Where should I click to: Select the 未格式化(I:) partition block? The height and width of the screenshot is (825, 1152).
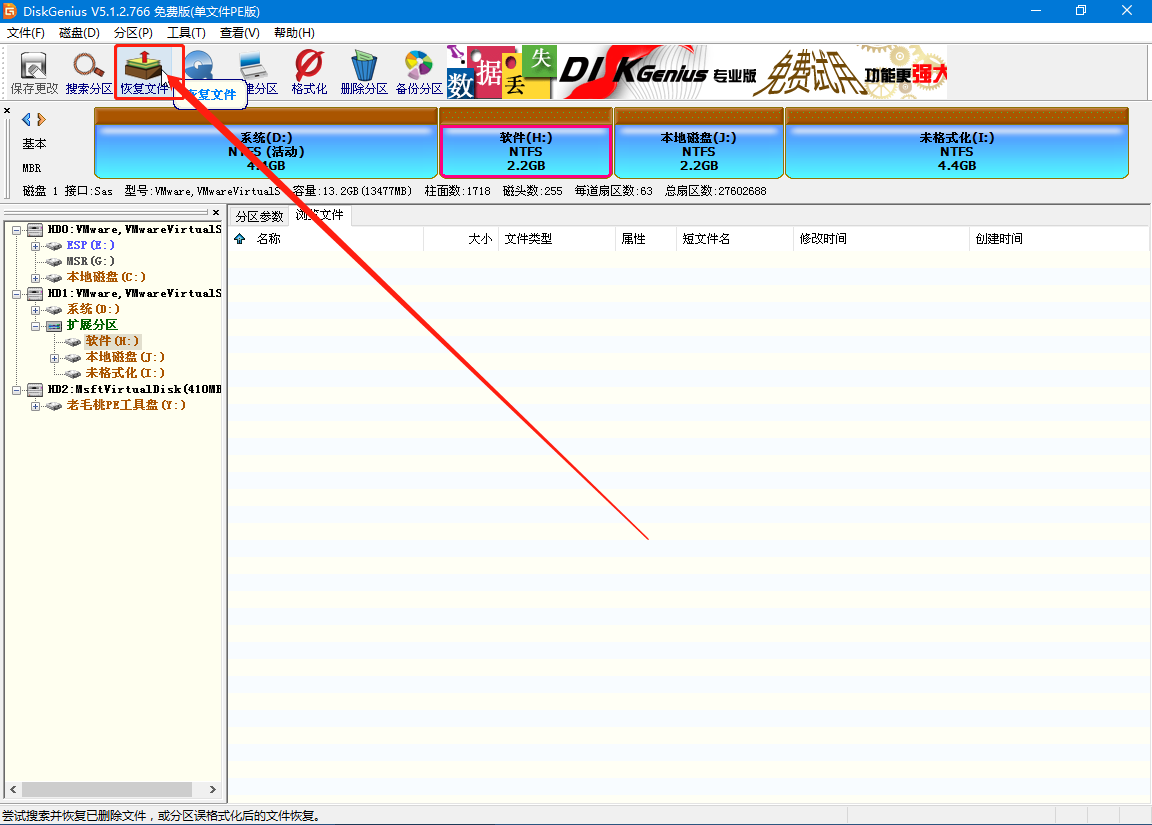957,143
